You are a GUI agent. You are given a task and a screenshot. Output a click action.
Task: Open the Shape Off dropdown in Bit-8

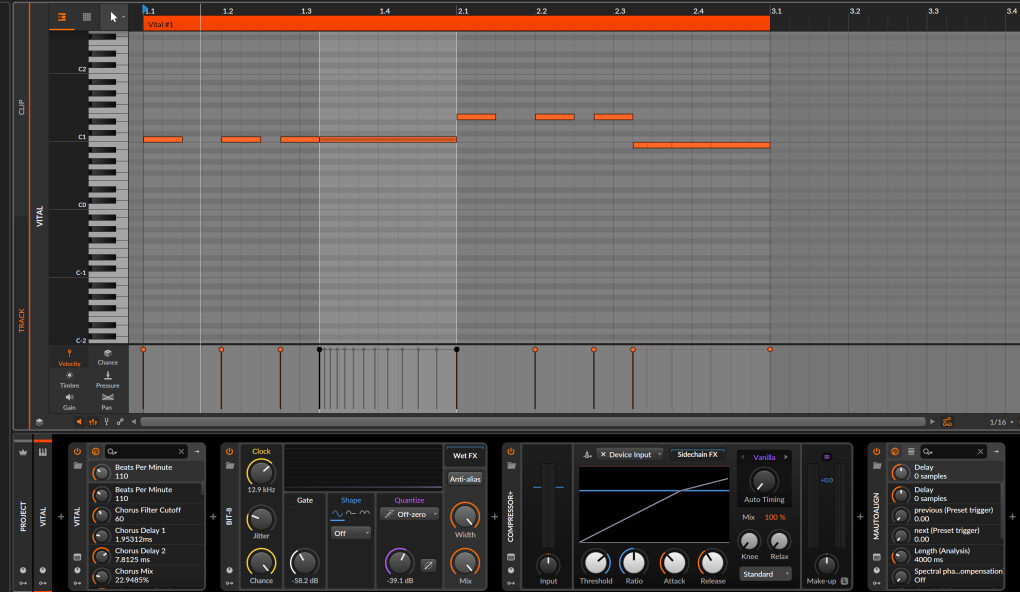351,533
